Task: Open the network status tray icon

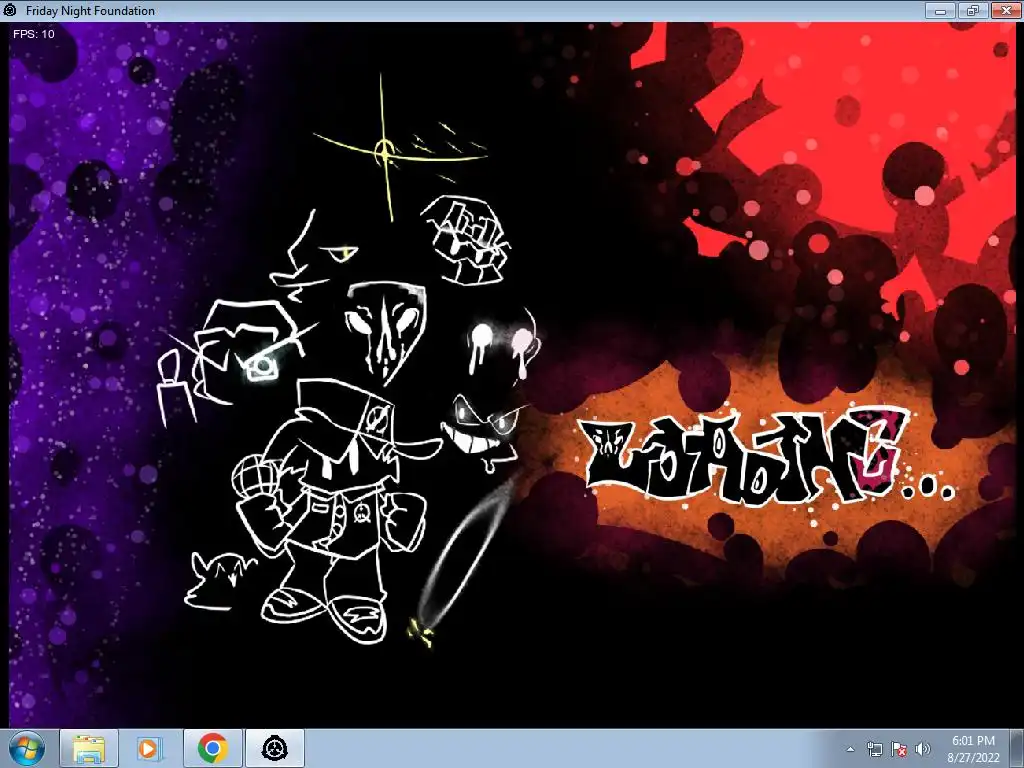Action: tap(874, 749)
